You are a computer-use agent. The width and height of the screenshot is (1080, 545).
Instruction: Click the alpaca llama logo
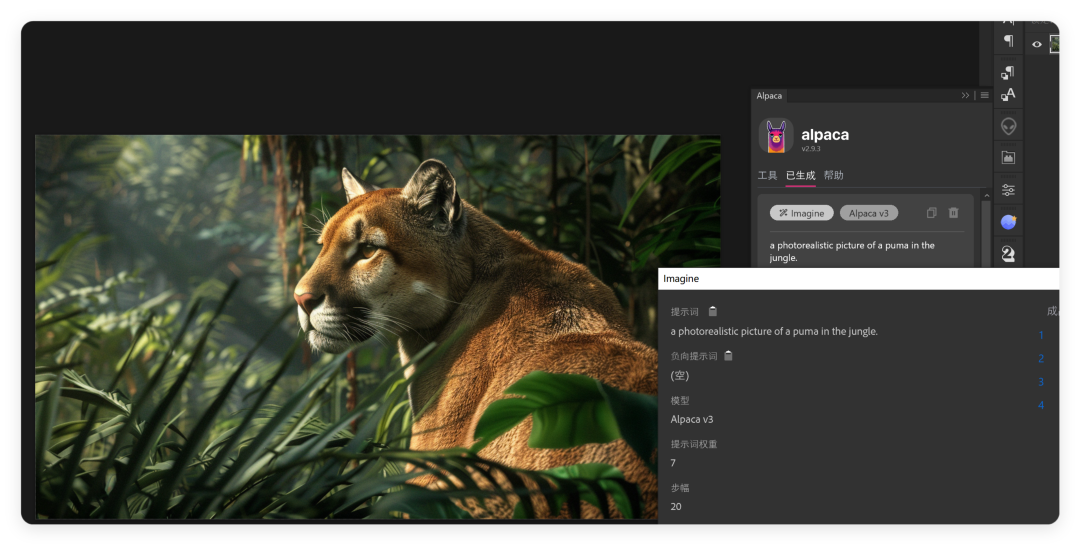pos(776,136)
